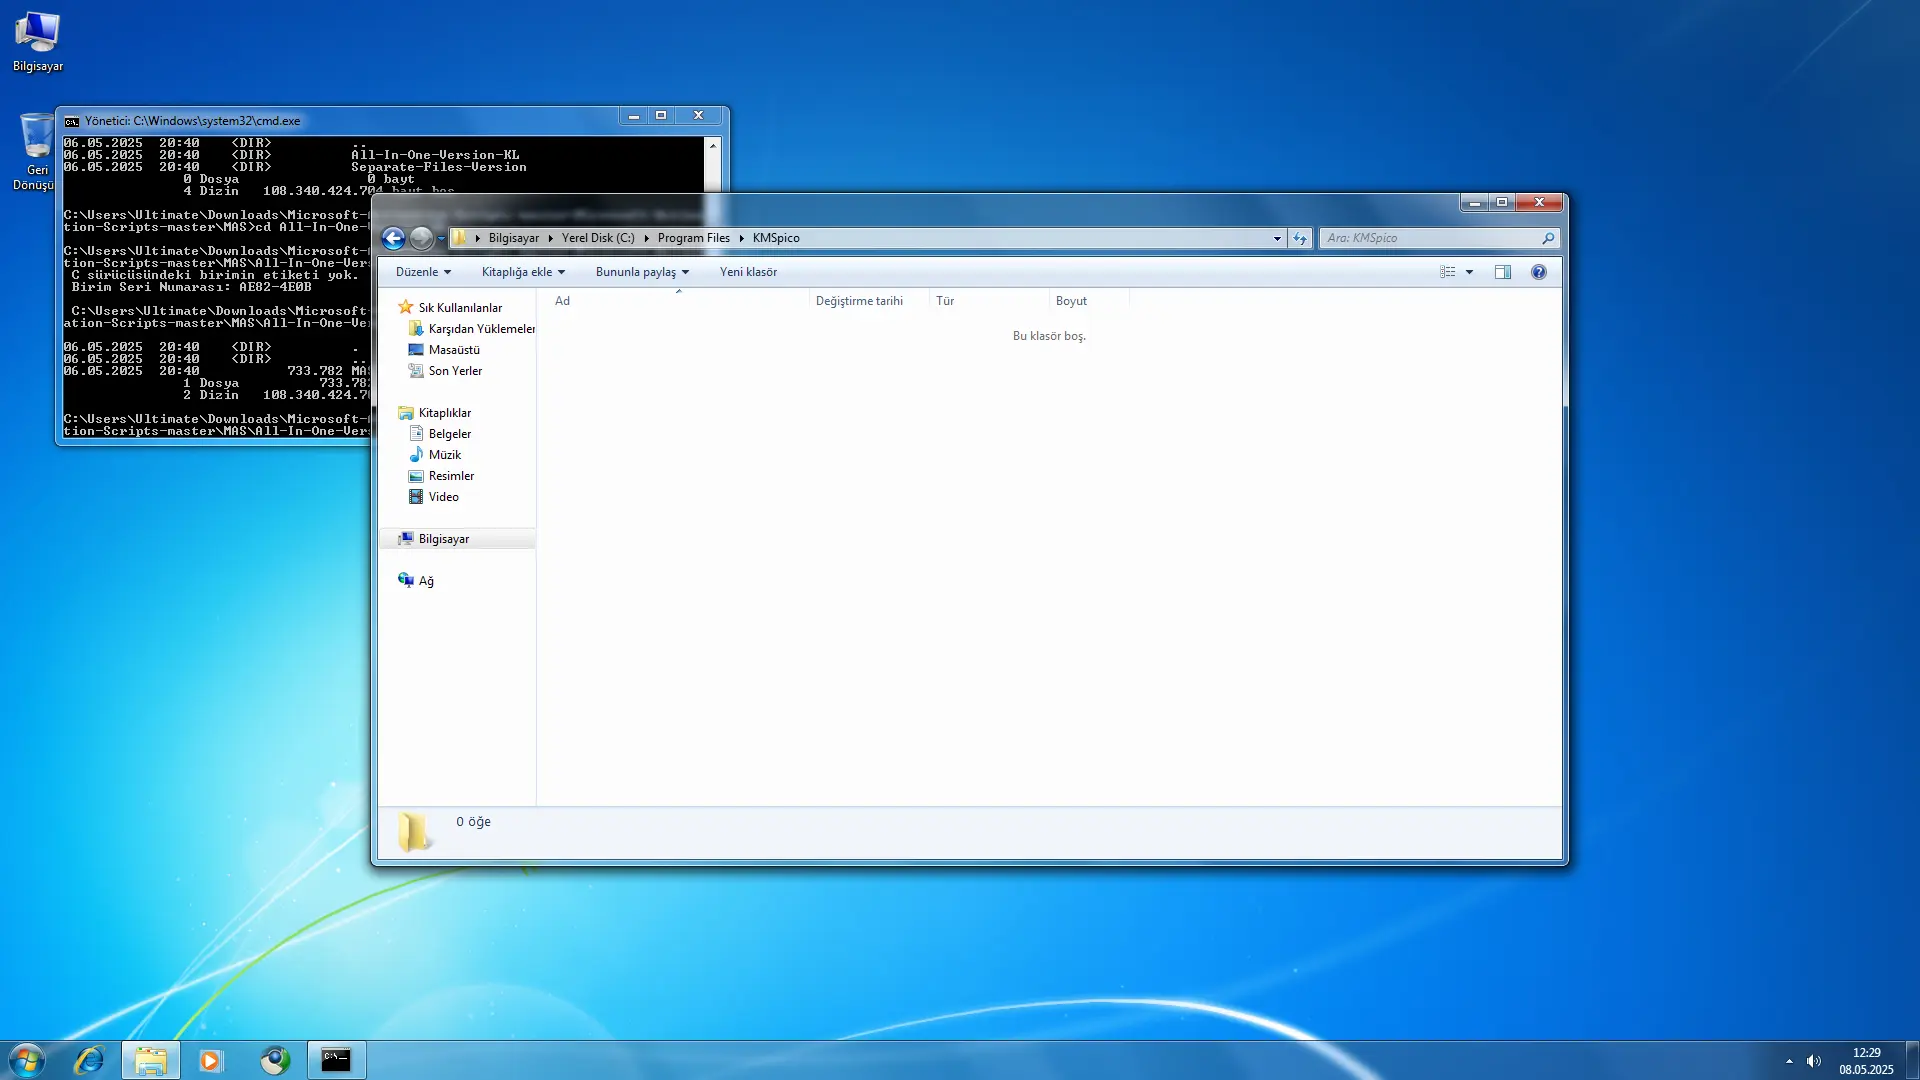Click the refresh button beside address bar
This screenshot has height=1080, width=1920.
pos(1300,238)
